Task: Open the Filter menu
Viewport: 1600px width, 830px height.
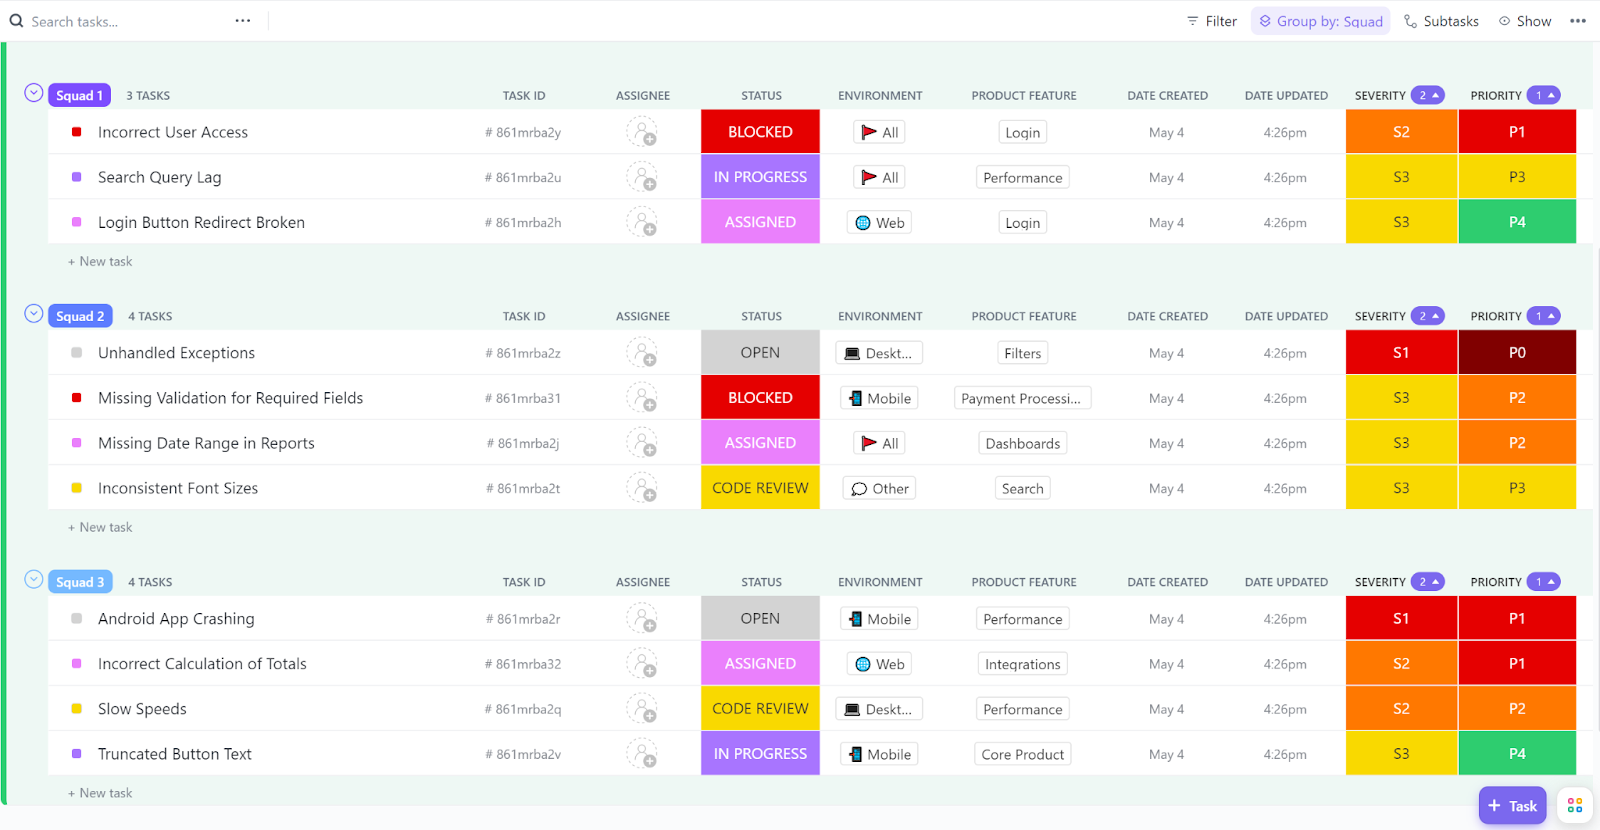Action: tap(1212, 21)
